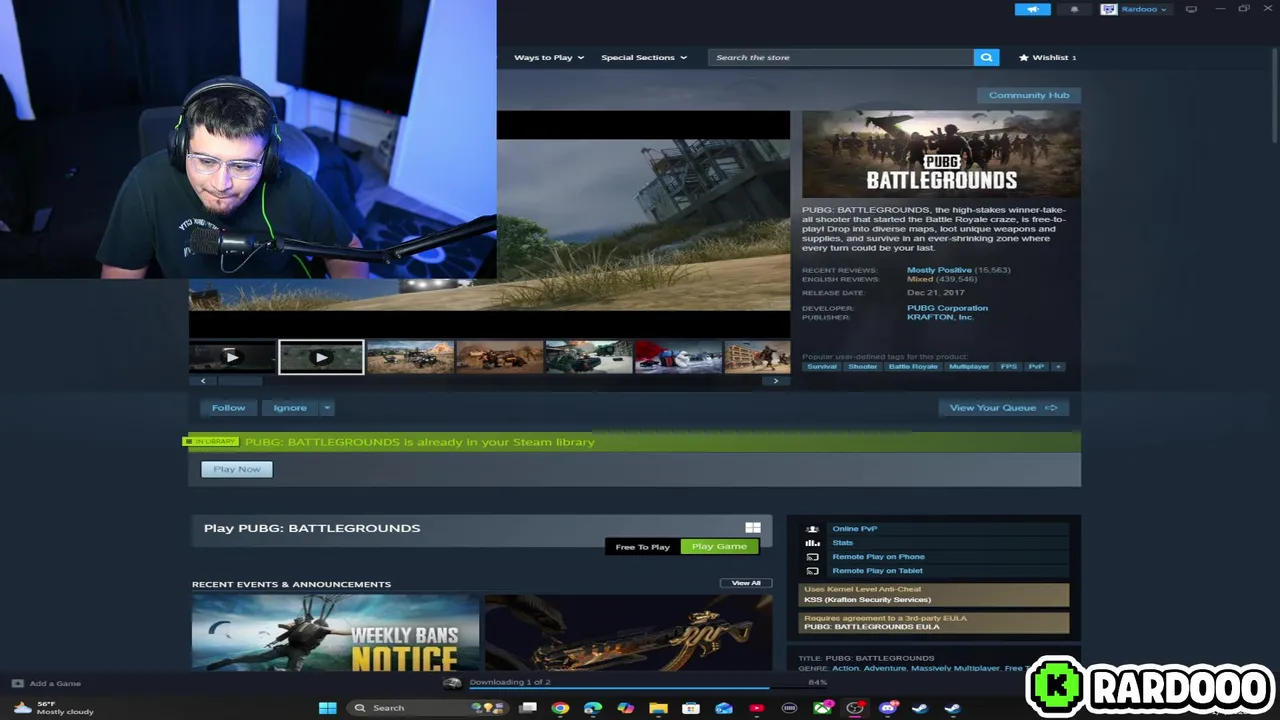Click View Your Queue
The image size is (1280, 720).
tap(1003, 407)
